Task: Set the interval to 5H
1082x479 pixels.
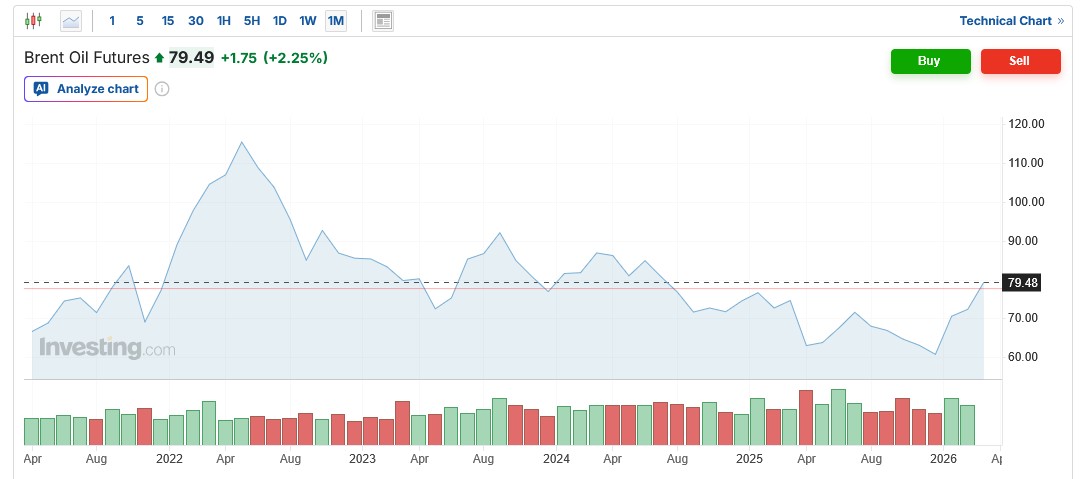Action: [252, 20]
